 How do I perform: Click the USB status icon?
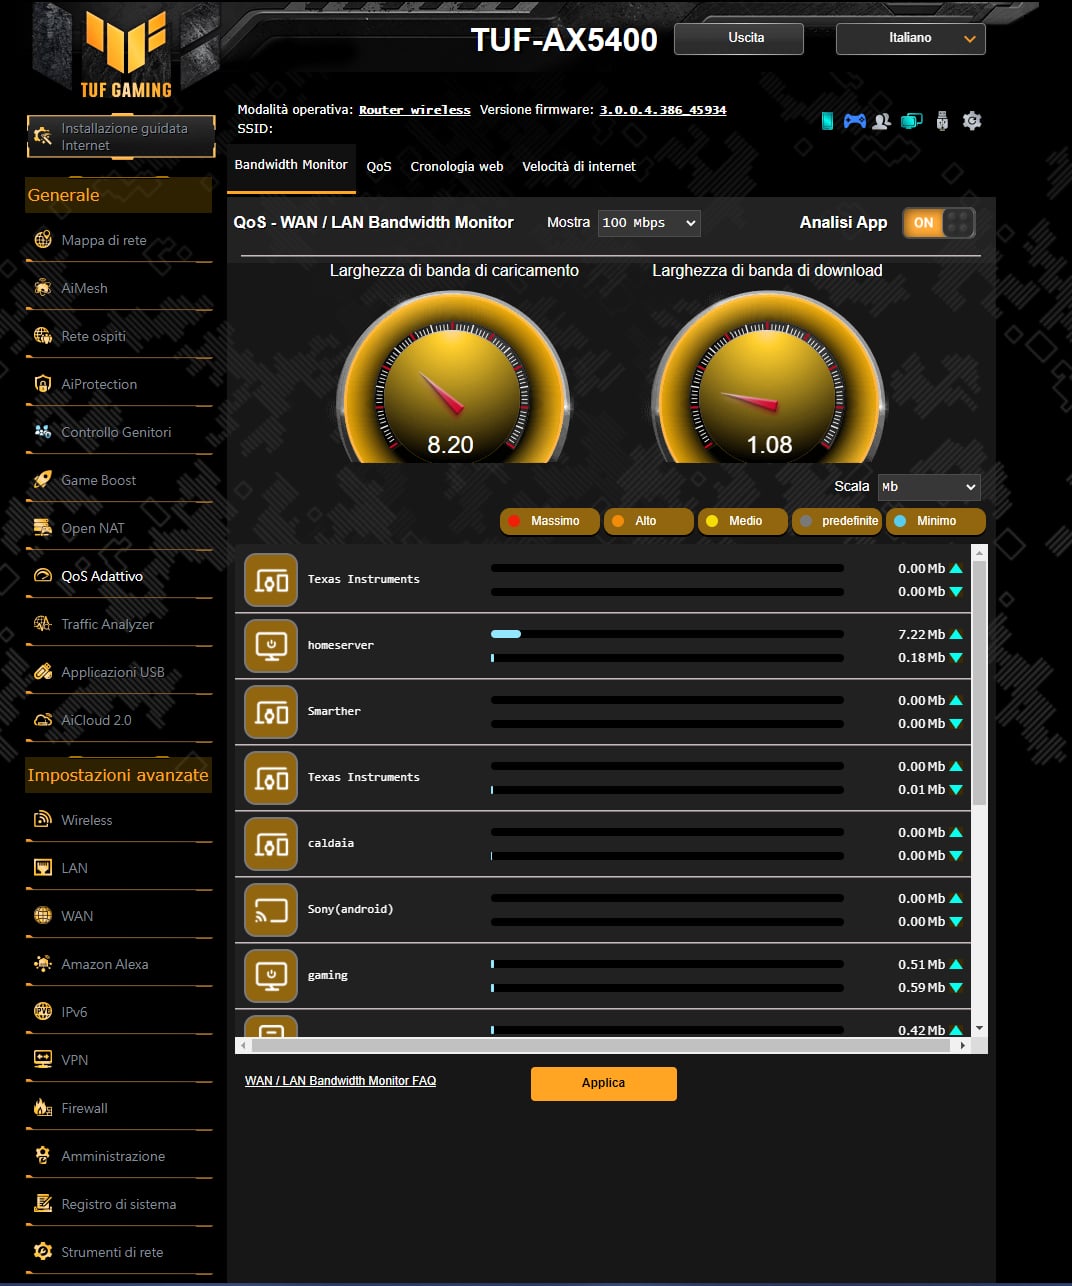pos(942,121)
